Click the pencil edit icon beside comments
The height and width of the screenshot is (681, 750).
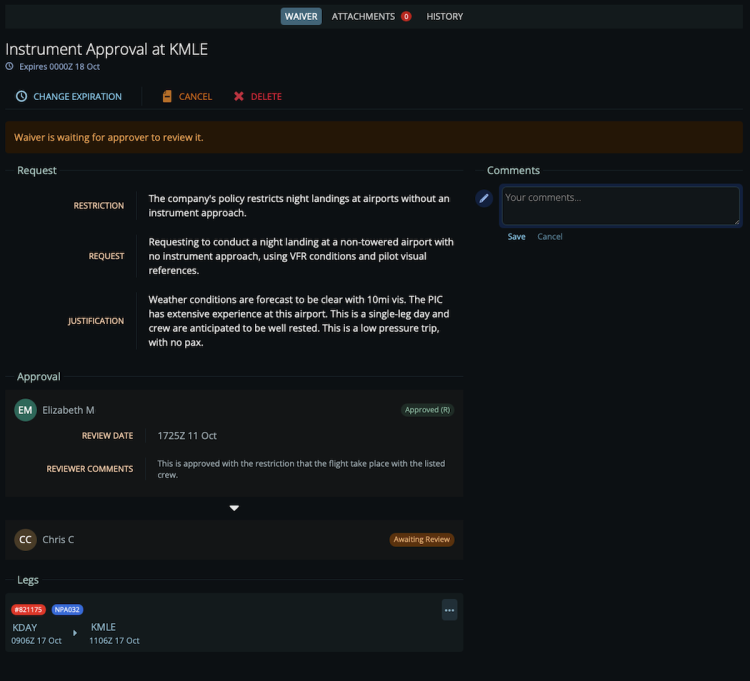point(484,198)
